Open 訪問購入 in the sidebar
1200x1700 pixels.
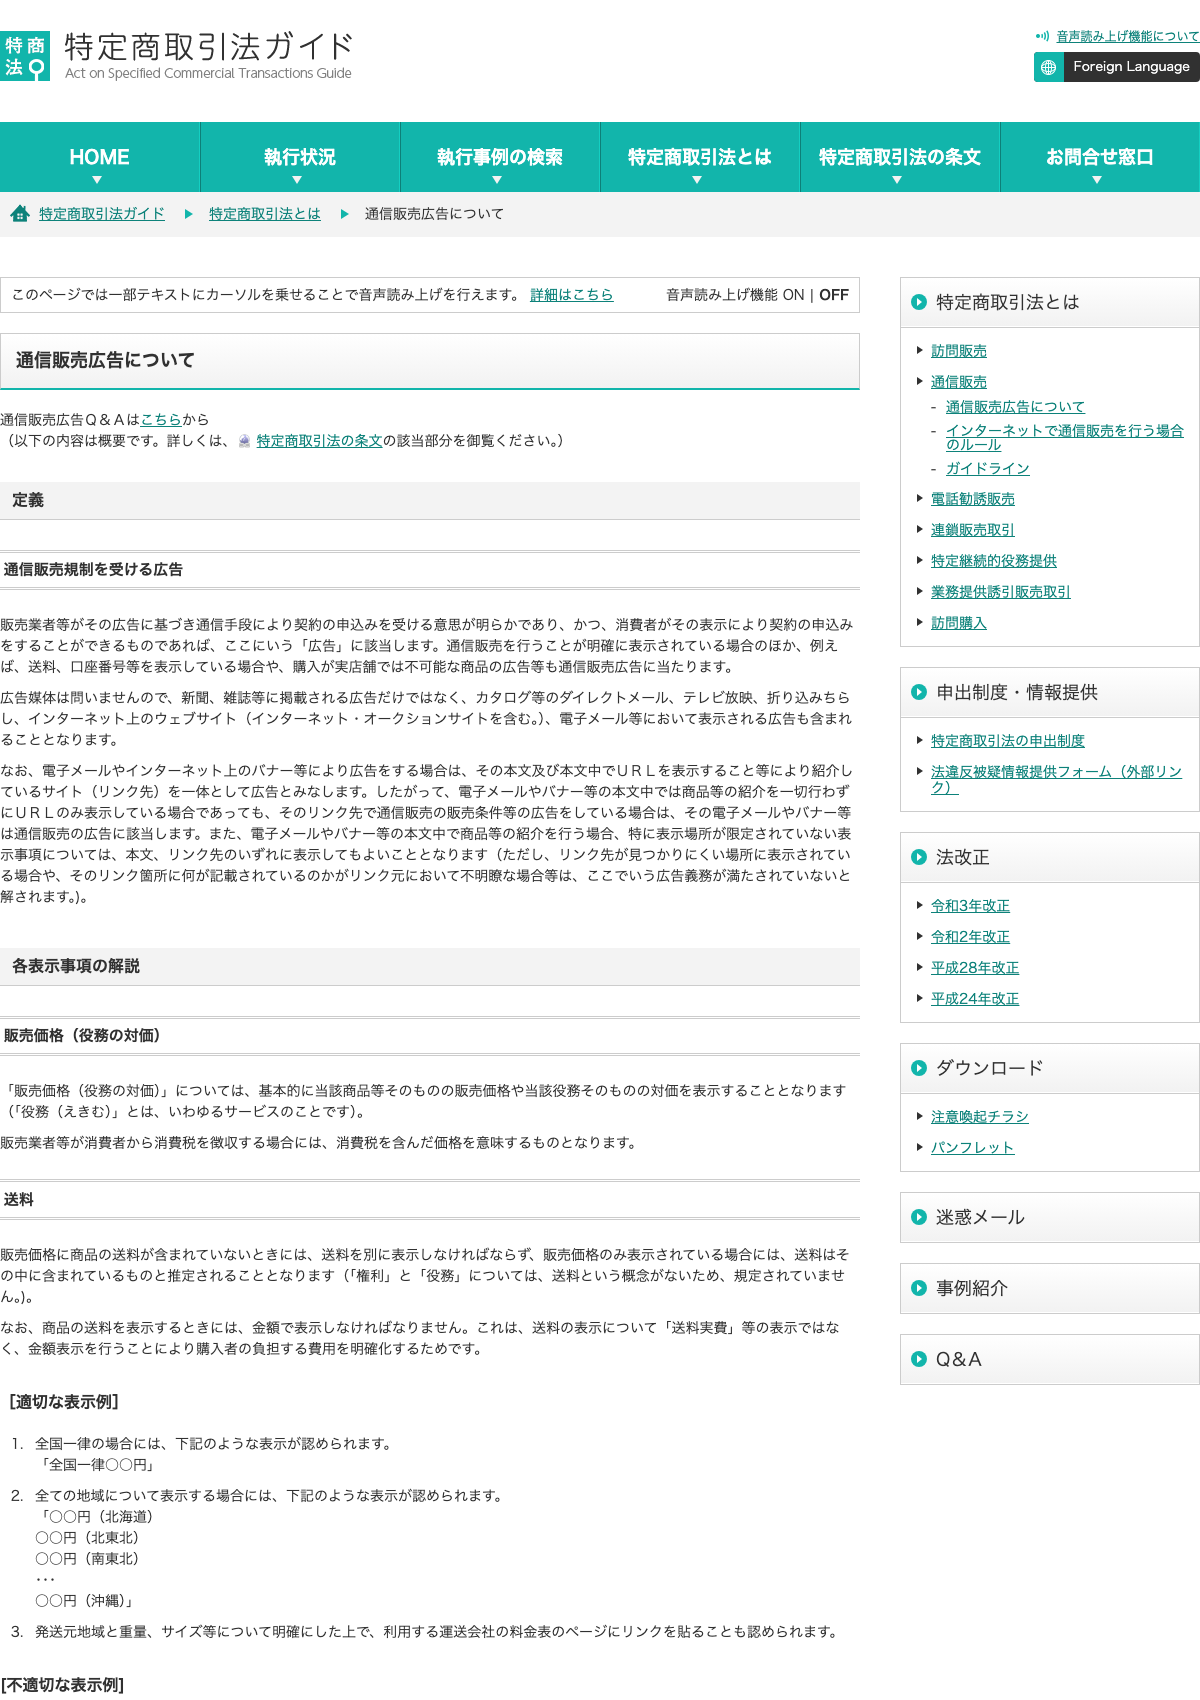959,623
